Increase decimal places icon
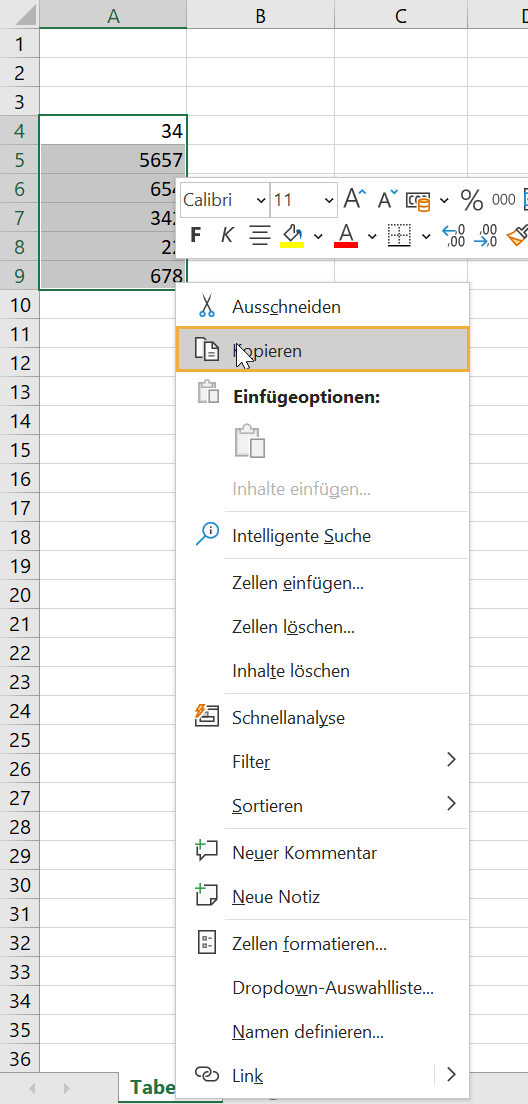The width and height of the screenshot is (528, 1104). (x=453, y=235)
